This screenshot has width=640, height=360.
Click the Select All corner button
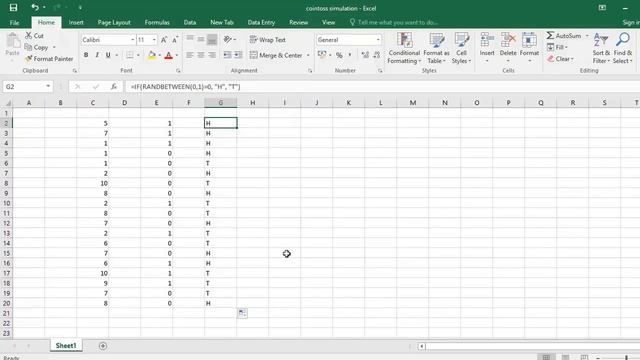coord(7,103)
